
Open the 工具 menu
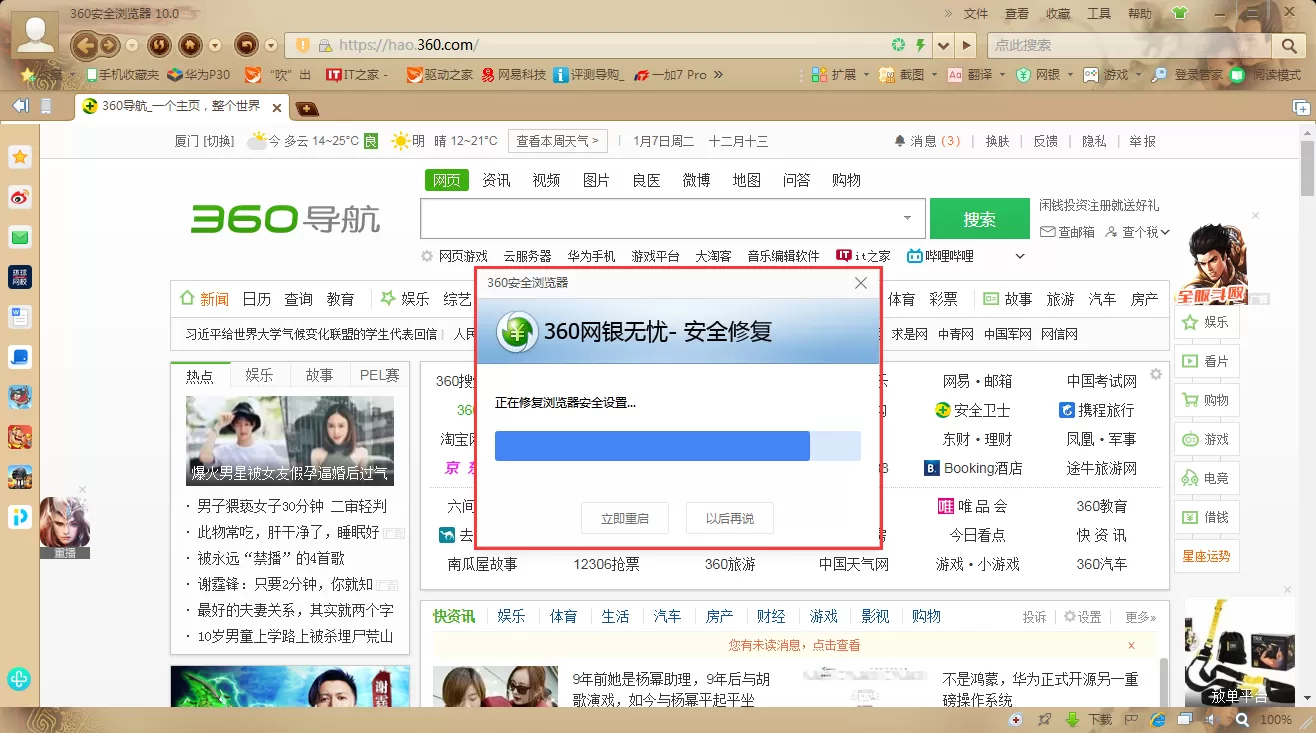click(x=1099, y=14)
